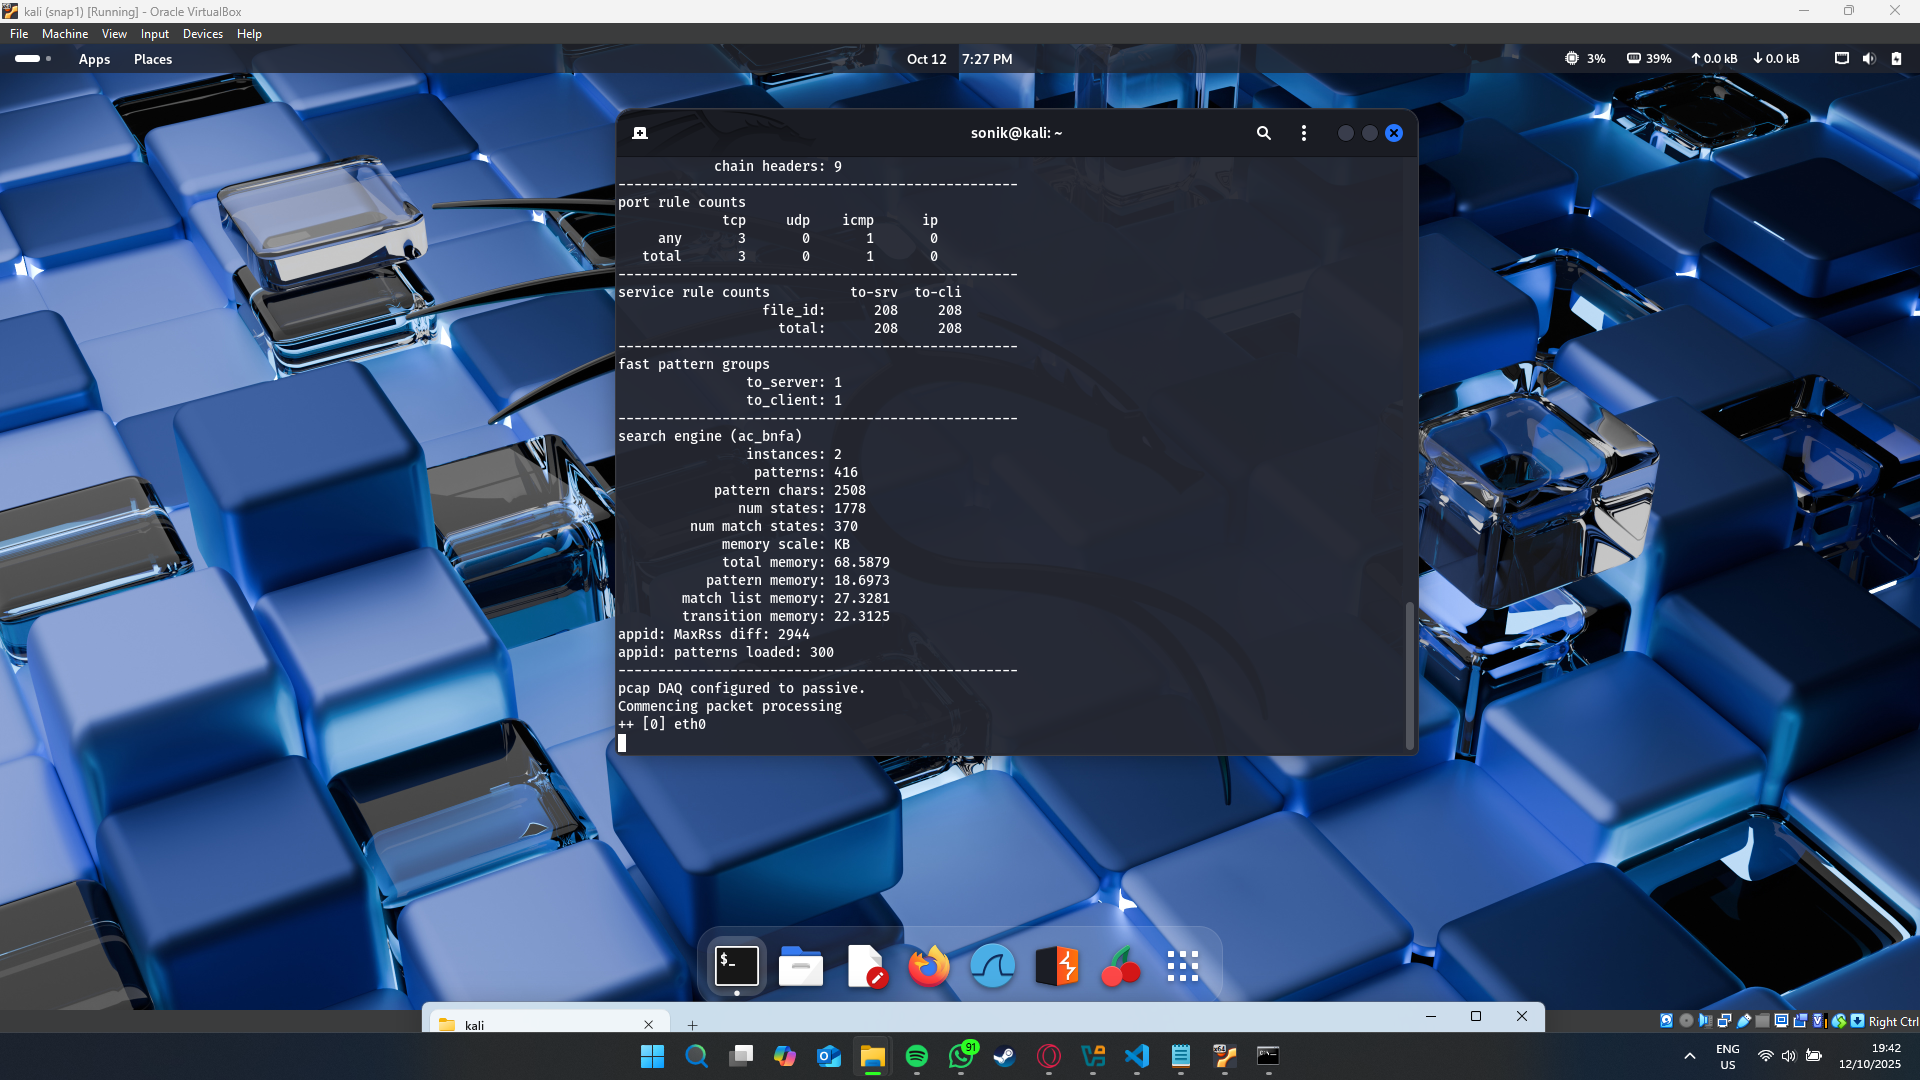1920x1080 pixels.
Task: Click the upload speed 0.0 kB indicator
Action: pos(1714,59)
